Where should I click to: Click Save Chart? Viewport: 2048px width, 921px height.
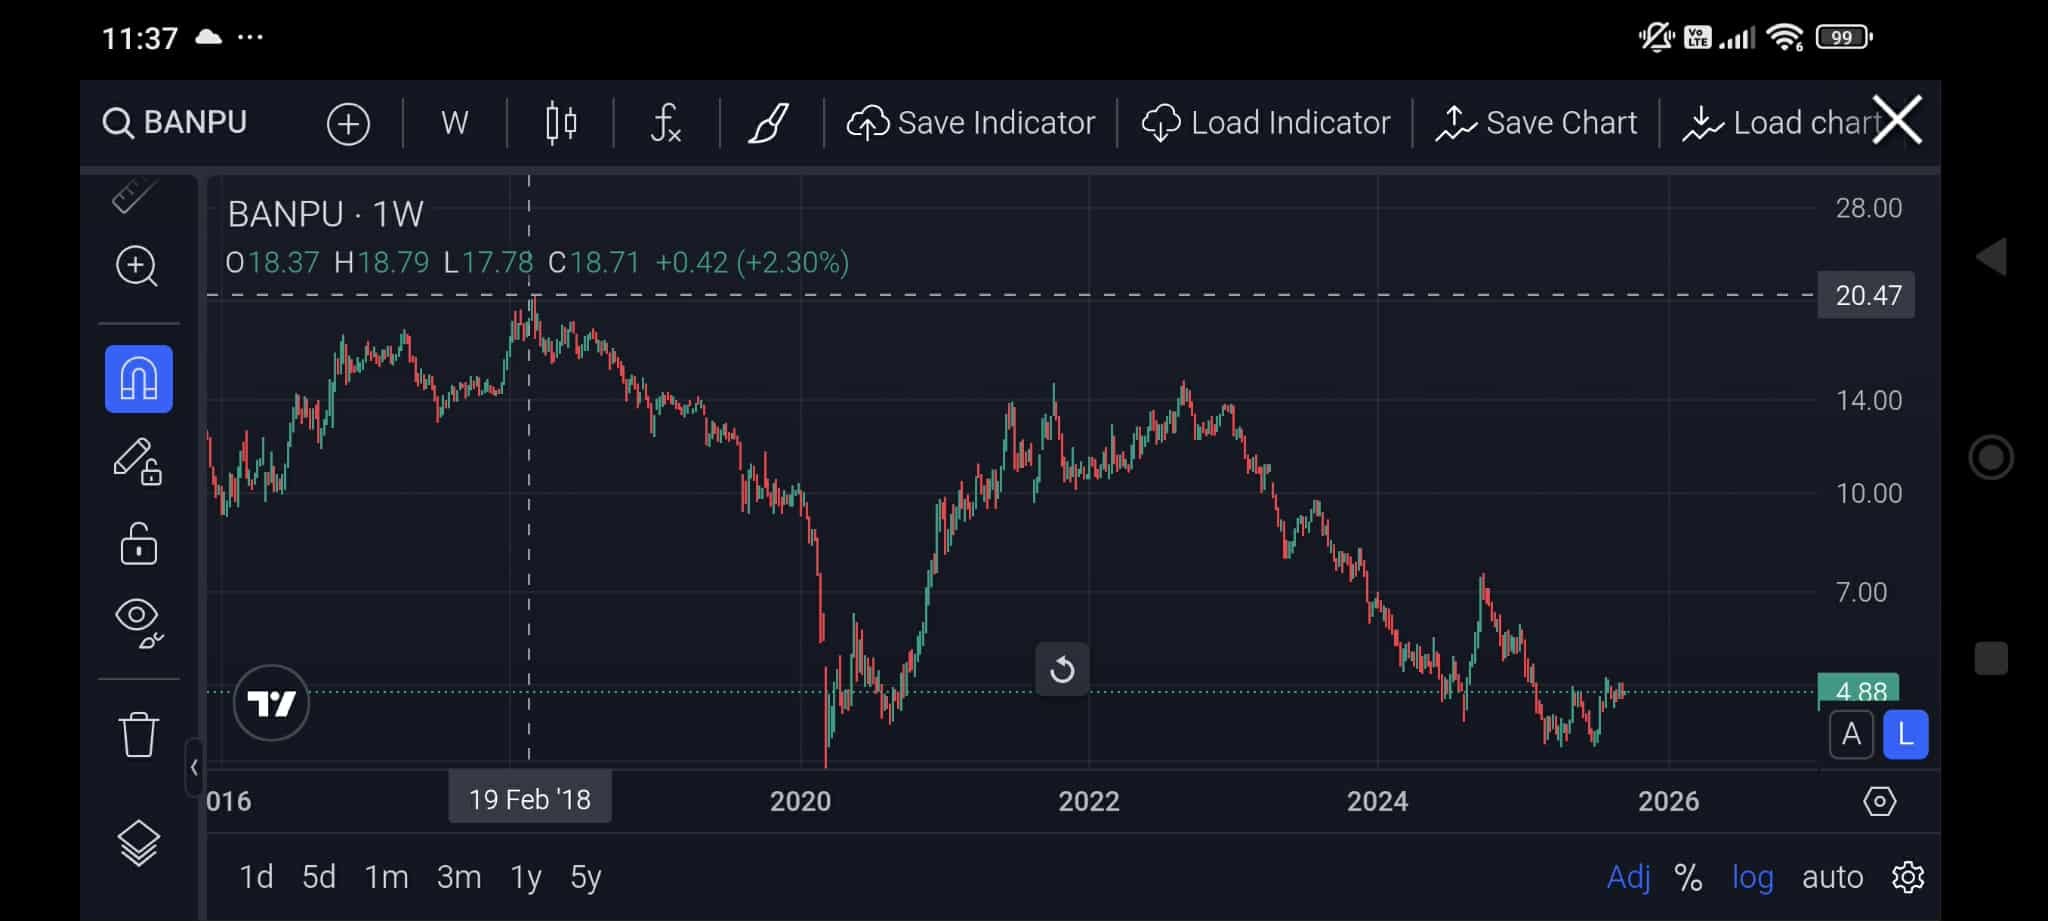1536,123
